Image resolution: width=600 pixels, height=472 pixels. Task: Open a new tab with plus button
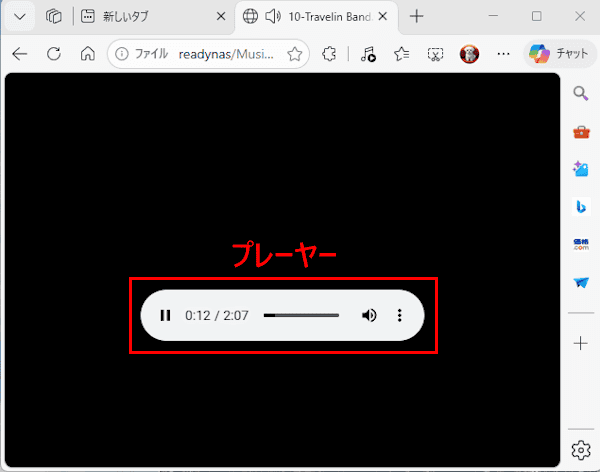pos(416,16)
